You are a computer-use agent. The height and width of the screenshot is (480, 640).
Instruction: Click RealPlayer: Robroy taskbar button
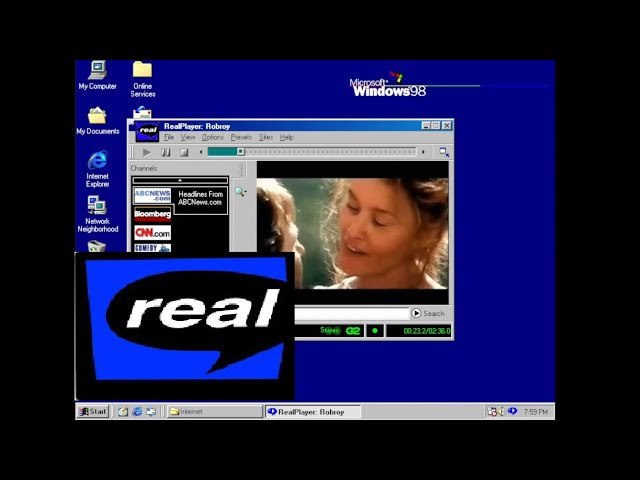coord(313,411)
